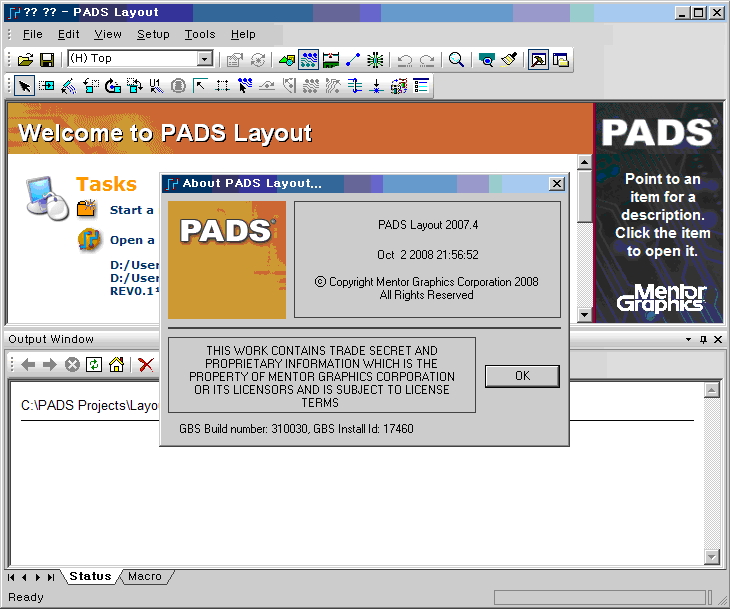Screen dimensions: 730x609
Task: Close the Output Window panel
Action: pyautogui.click(x=718, y=339)
